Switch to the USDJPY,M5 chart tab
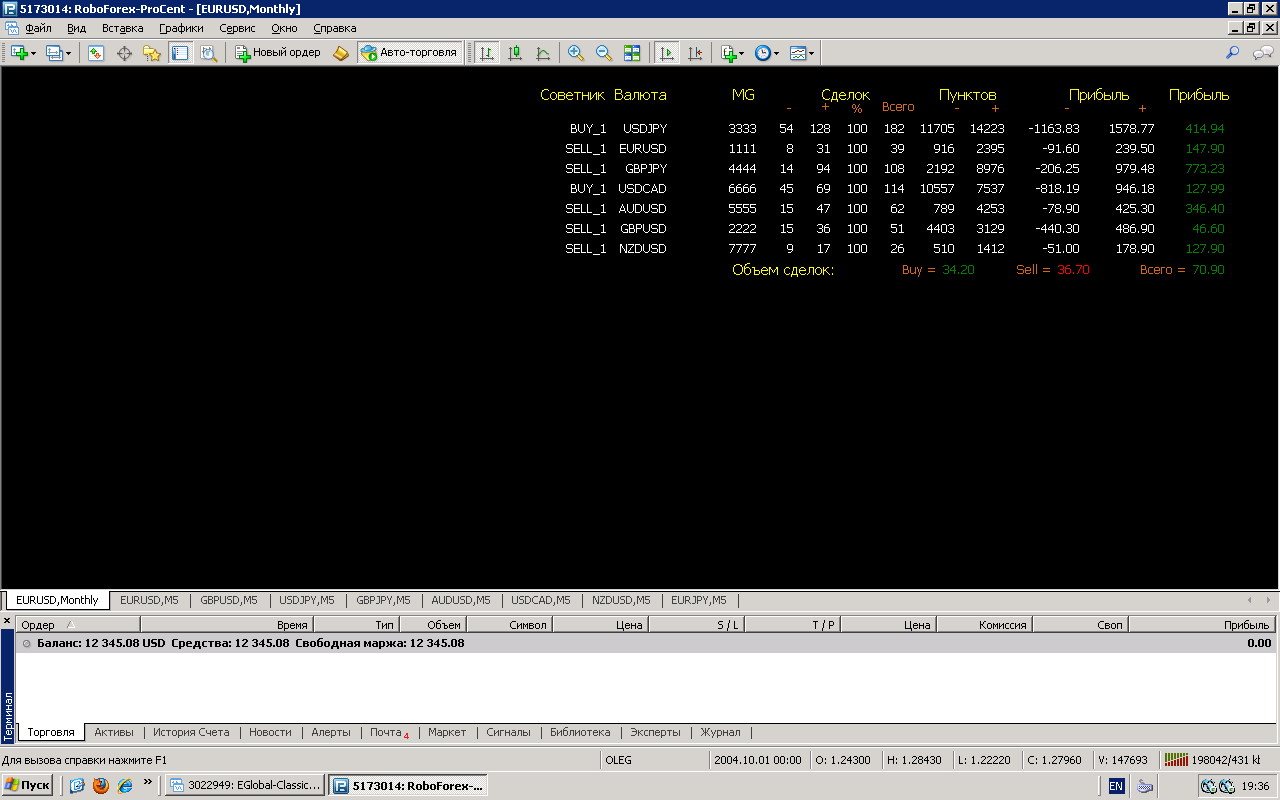Viewport: 1280px width, 800px height. pyautogui.click(x=307, y=600)
